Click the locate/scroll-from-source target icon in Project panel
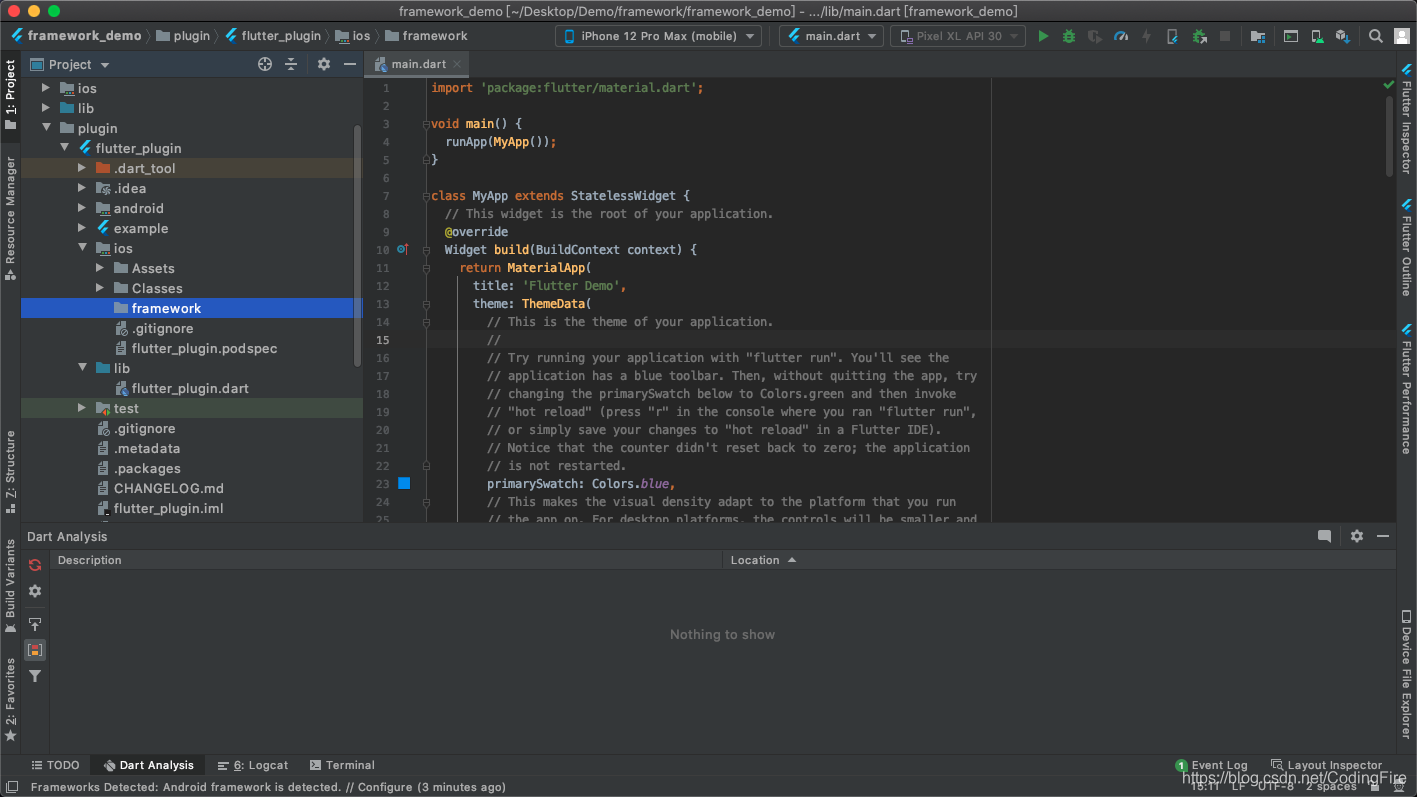 (x=265, y=64)
